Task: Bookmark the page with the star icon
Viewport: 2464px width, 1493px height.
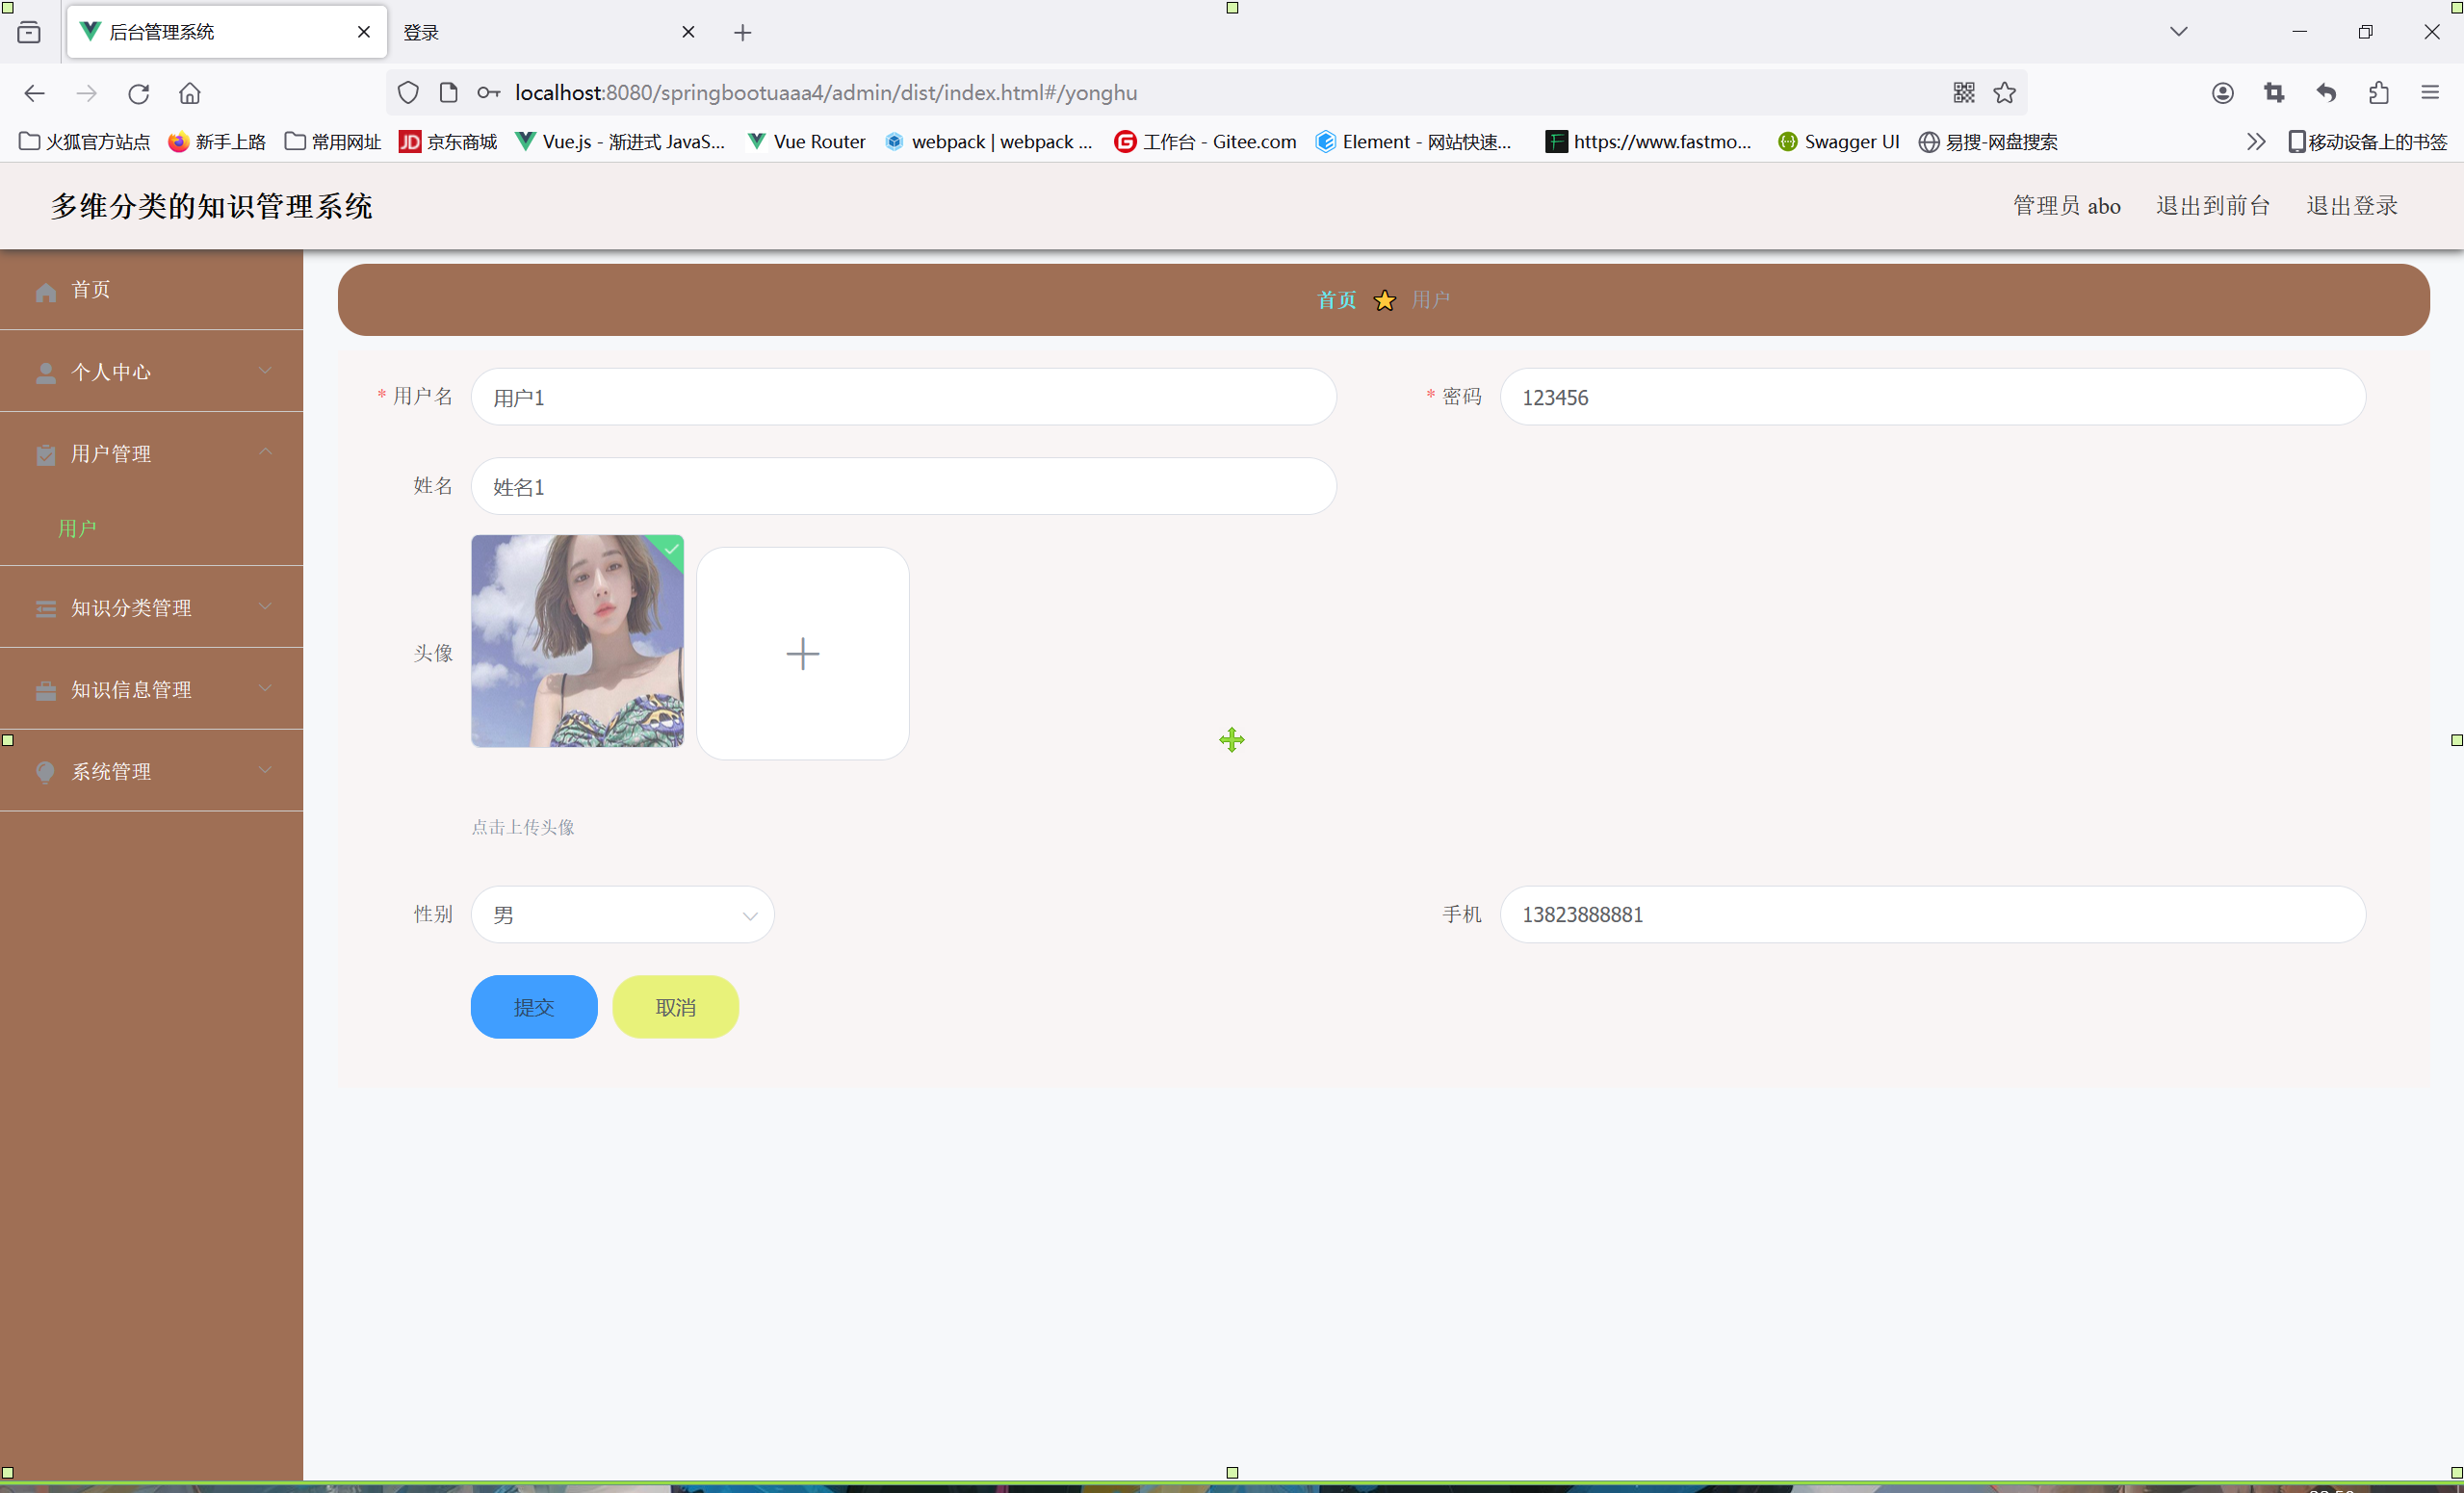Action: pos(2004,93)
